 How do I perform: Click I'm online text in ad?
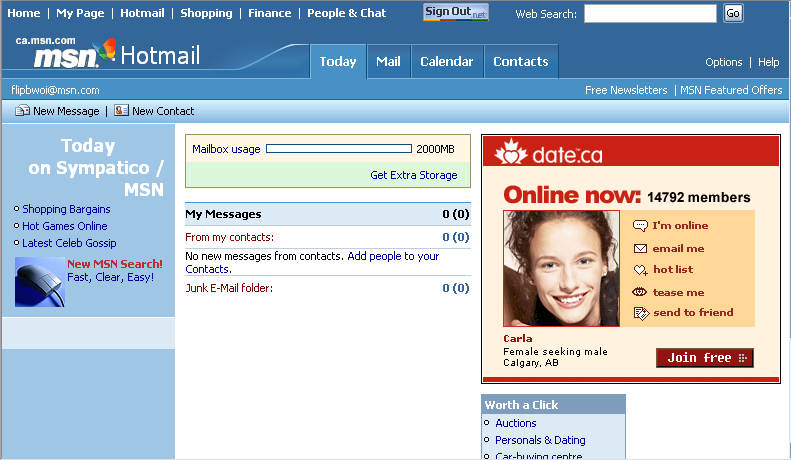click(681, 225)
